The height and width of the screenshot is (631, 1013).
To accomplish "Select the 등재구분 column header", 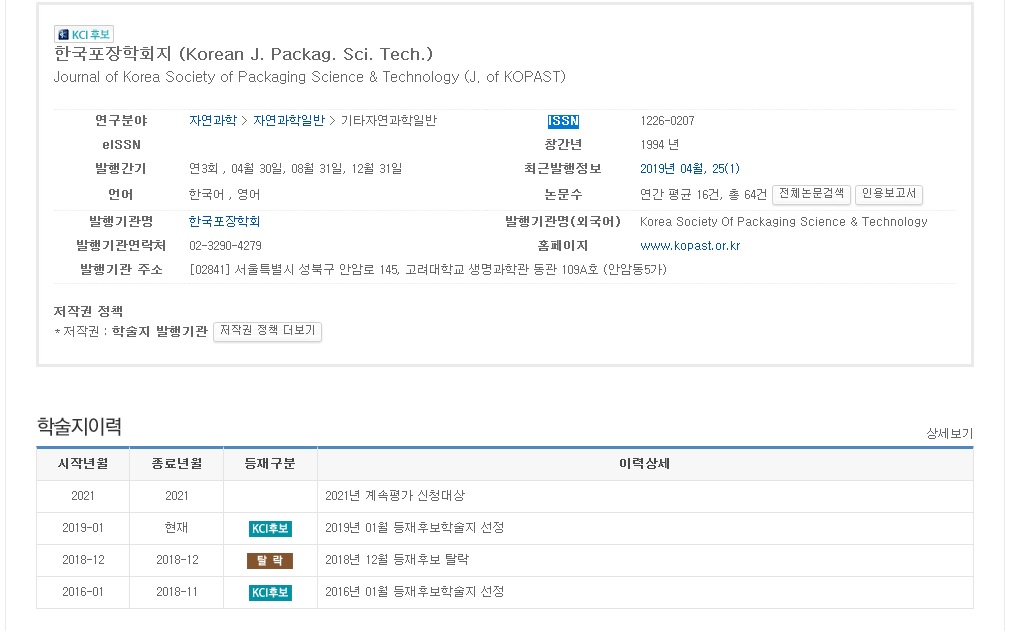I will (x=270, y=464).
